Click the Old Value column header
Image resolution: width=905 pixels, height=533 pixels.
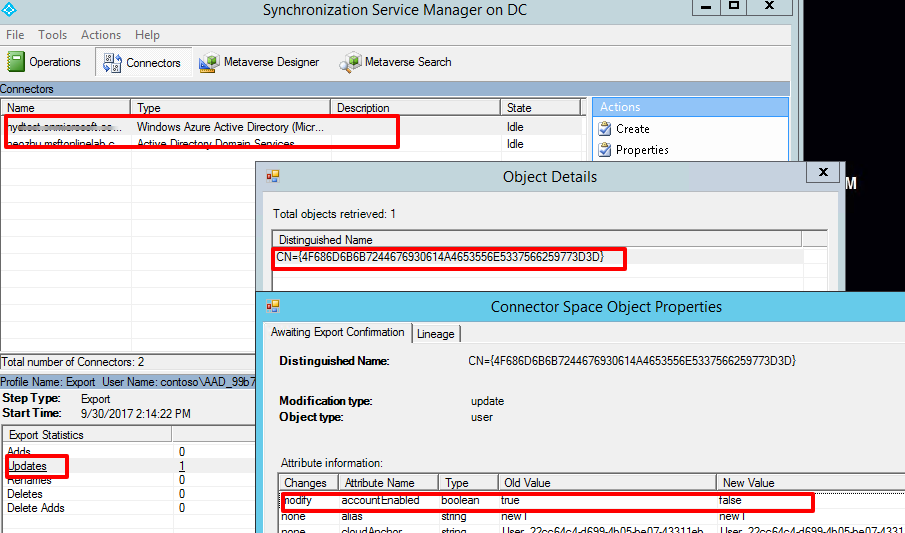click(x=607, y=483)
